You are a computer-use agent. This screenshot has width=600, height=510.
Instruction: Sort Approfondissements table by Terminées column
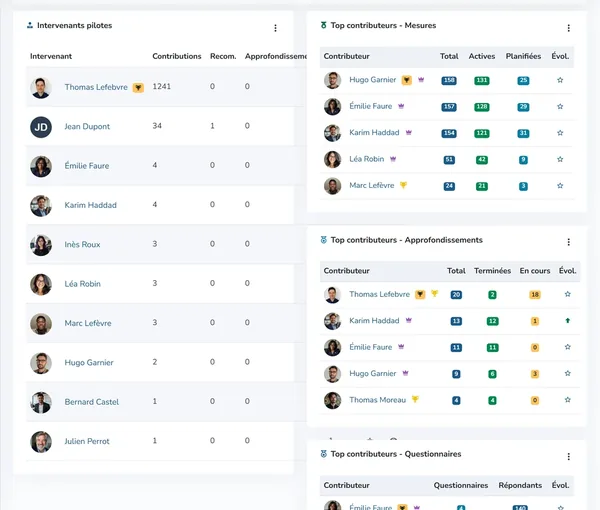tap(492, 270)
